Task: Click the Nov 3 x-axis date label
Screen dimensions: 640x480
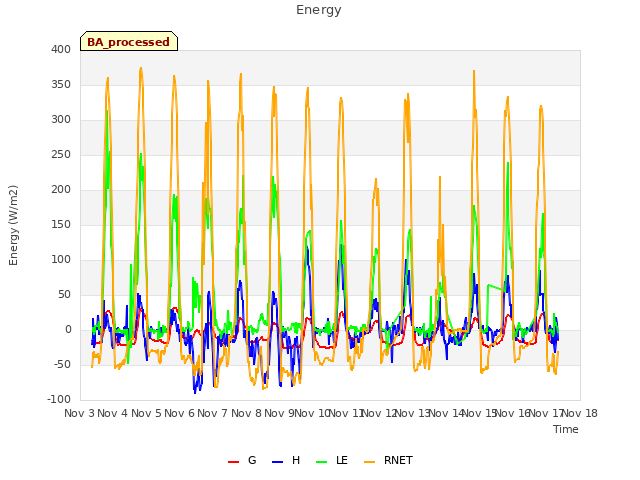Action: [79, 413]
